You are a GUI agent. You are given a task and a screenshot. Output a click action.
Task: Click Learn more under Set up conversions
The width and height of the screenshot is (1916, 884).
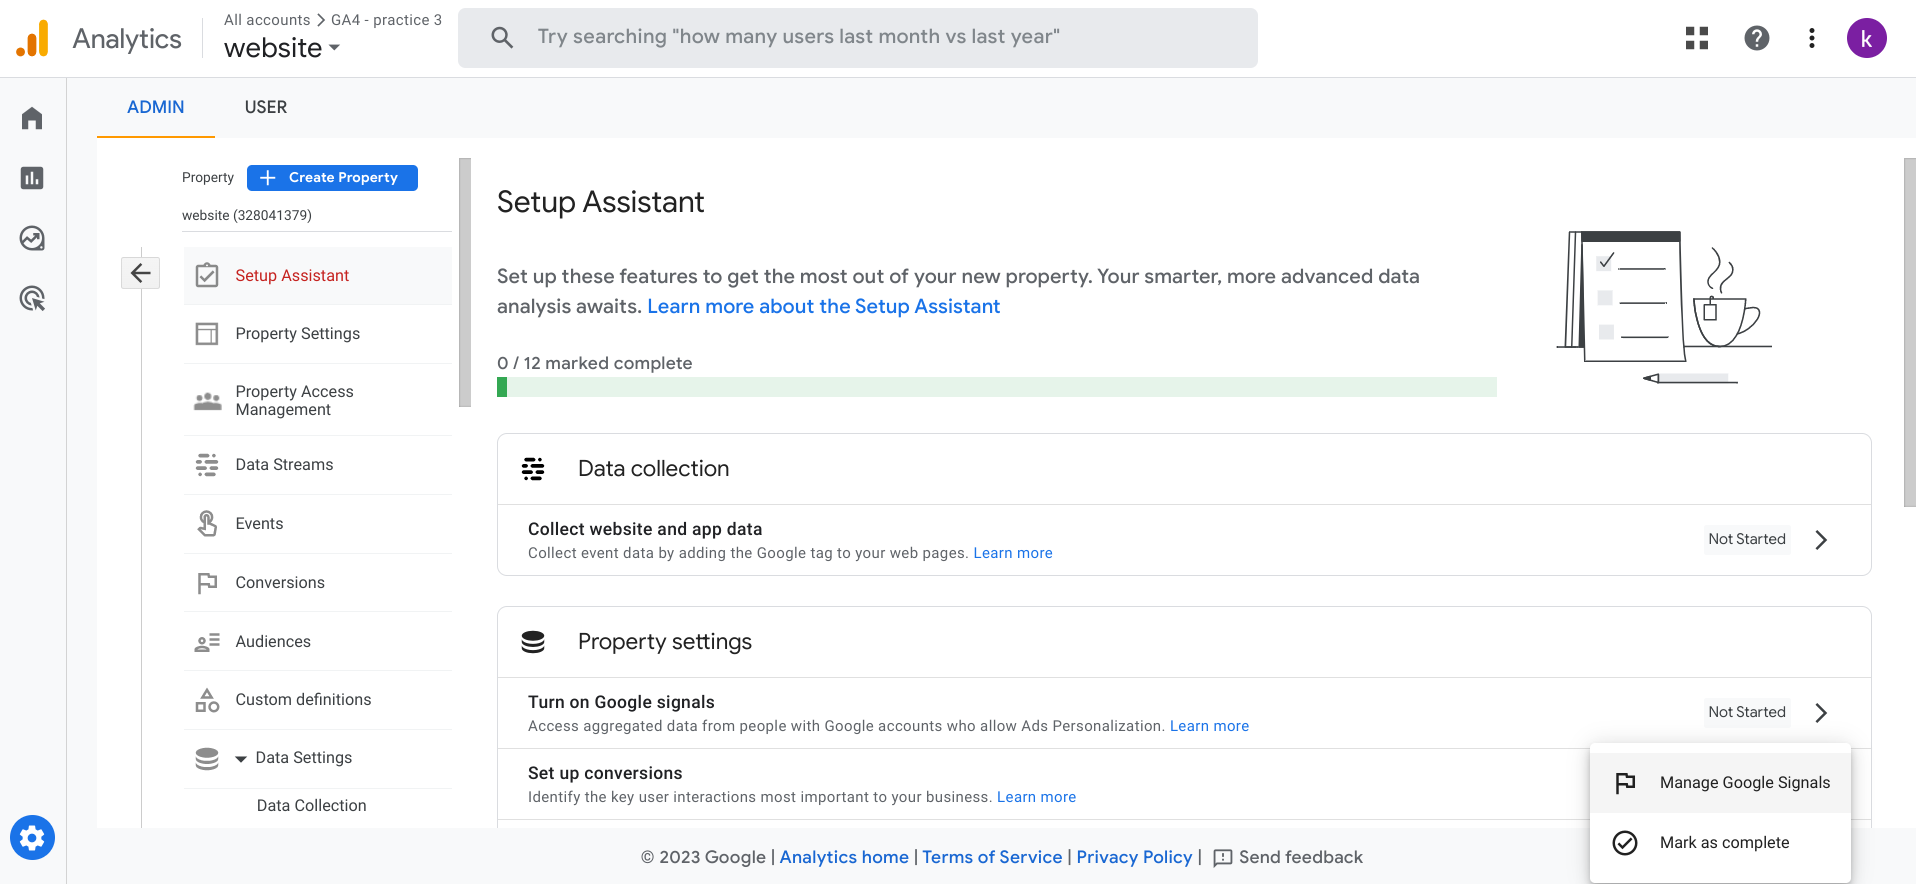coord(1036,797)
